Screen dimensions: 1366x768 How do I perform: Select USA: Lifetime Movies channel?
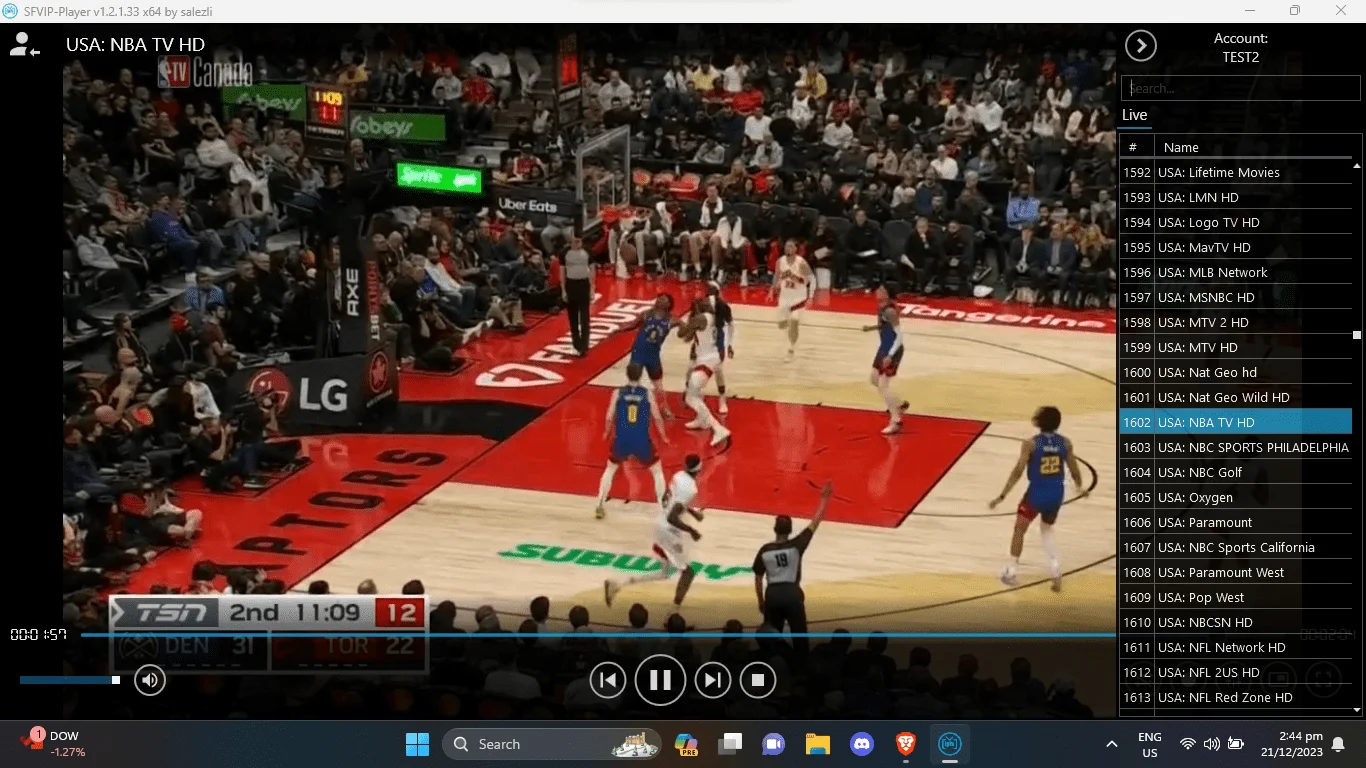click(1236, 172)
